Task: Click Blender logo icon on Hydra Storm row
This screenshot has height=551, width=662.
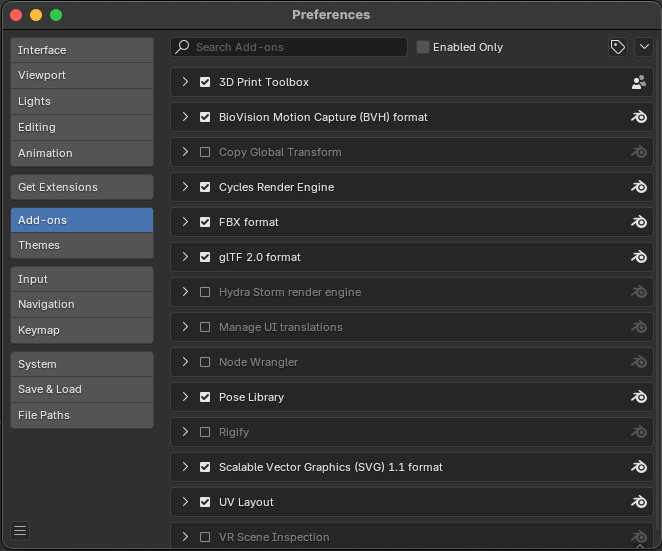Action: coord(639,292)
